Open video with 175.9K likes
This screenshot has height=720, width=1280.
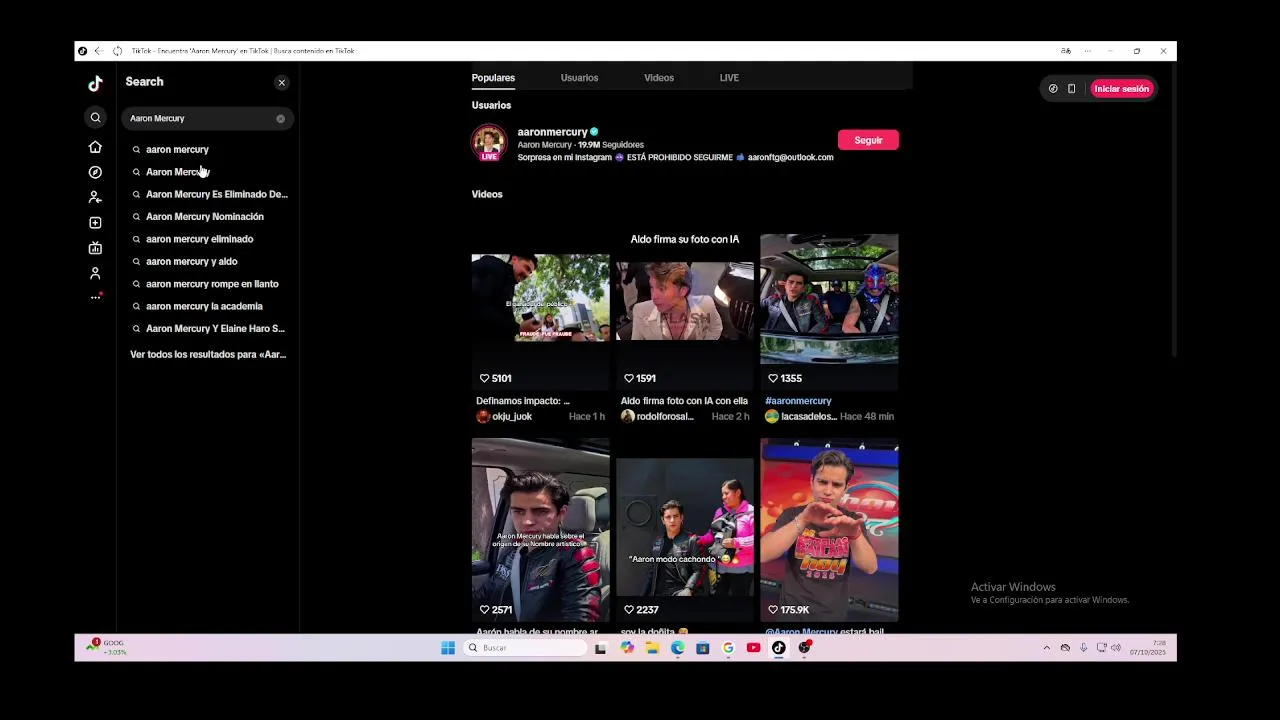pyautogui.click(x=829, y=530)
